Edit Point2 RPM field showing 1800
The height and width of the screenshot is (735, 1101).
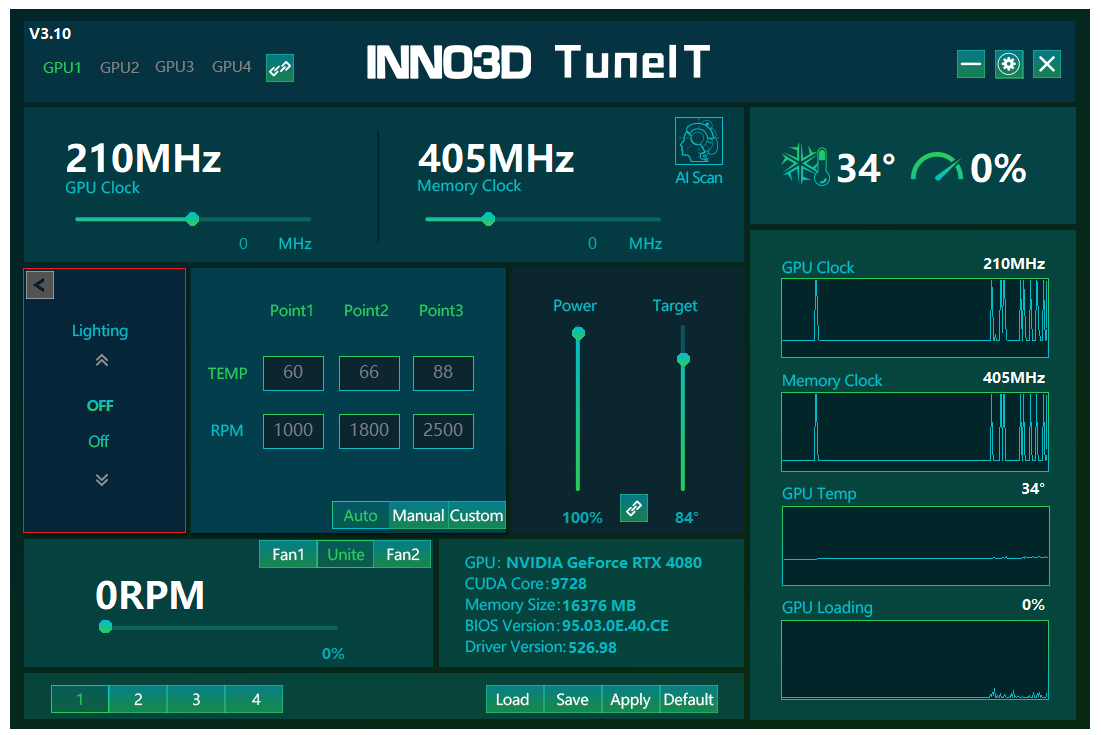click(x=369, y=430)
